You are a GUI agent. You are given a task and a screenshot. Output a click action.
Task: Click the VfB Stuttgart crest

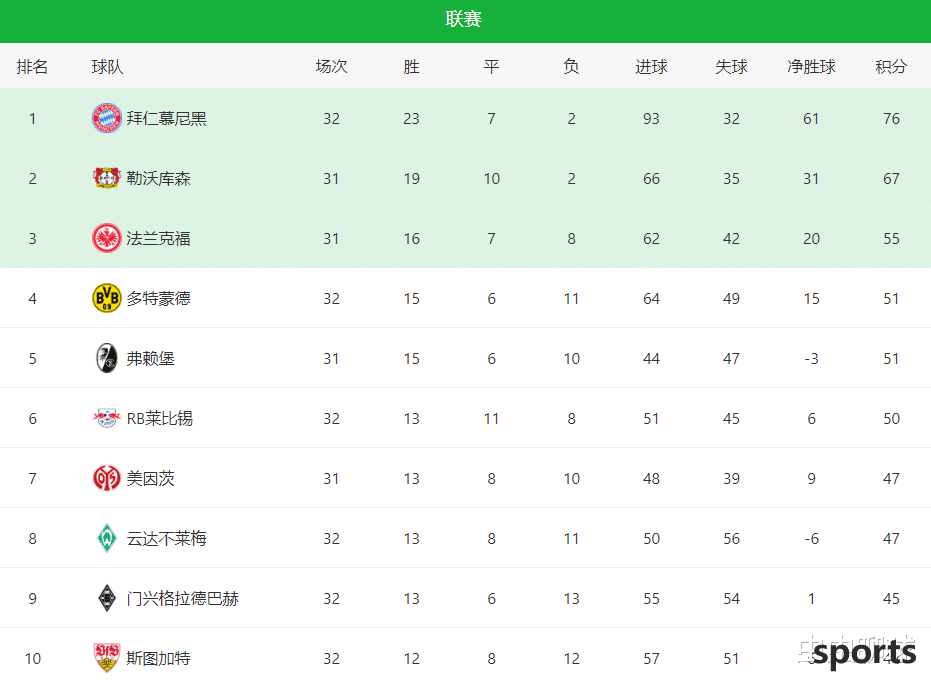click(107, 657)
